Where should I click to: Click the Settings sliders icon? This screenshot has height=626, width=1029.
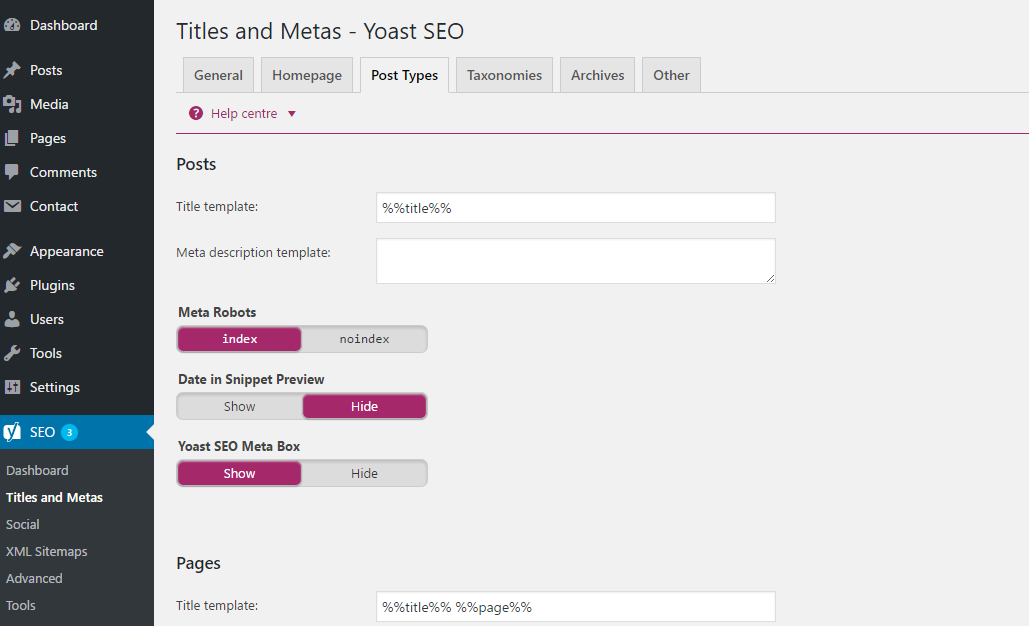pyautogui.click(x=12, y=387)
